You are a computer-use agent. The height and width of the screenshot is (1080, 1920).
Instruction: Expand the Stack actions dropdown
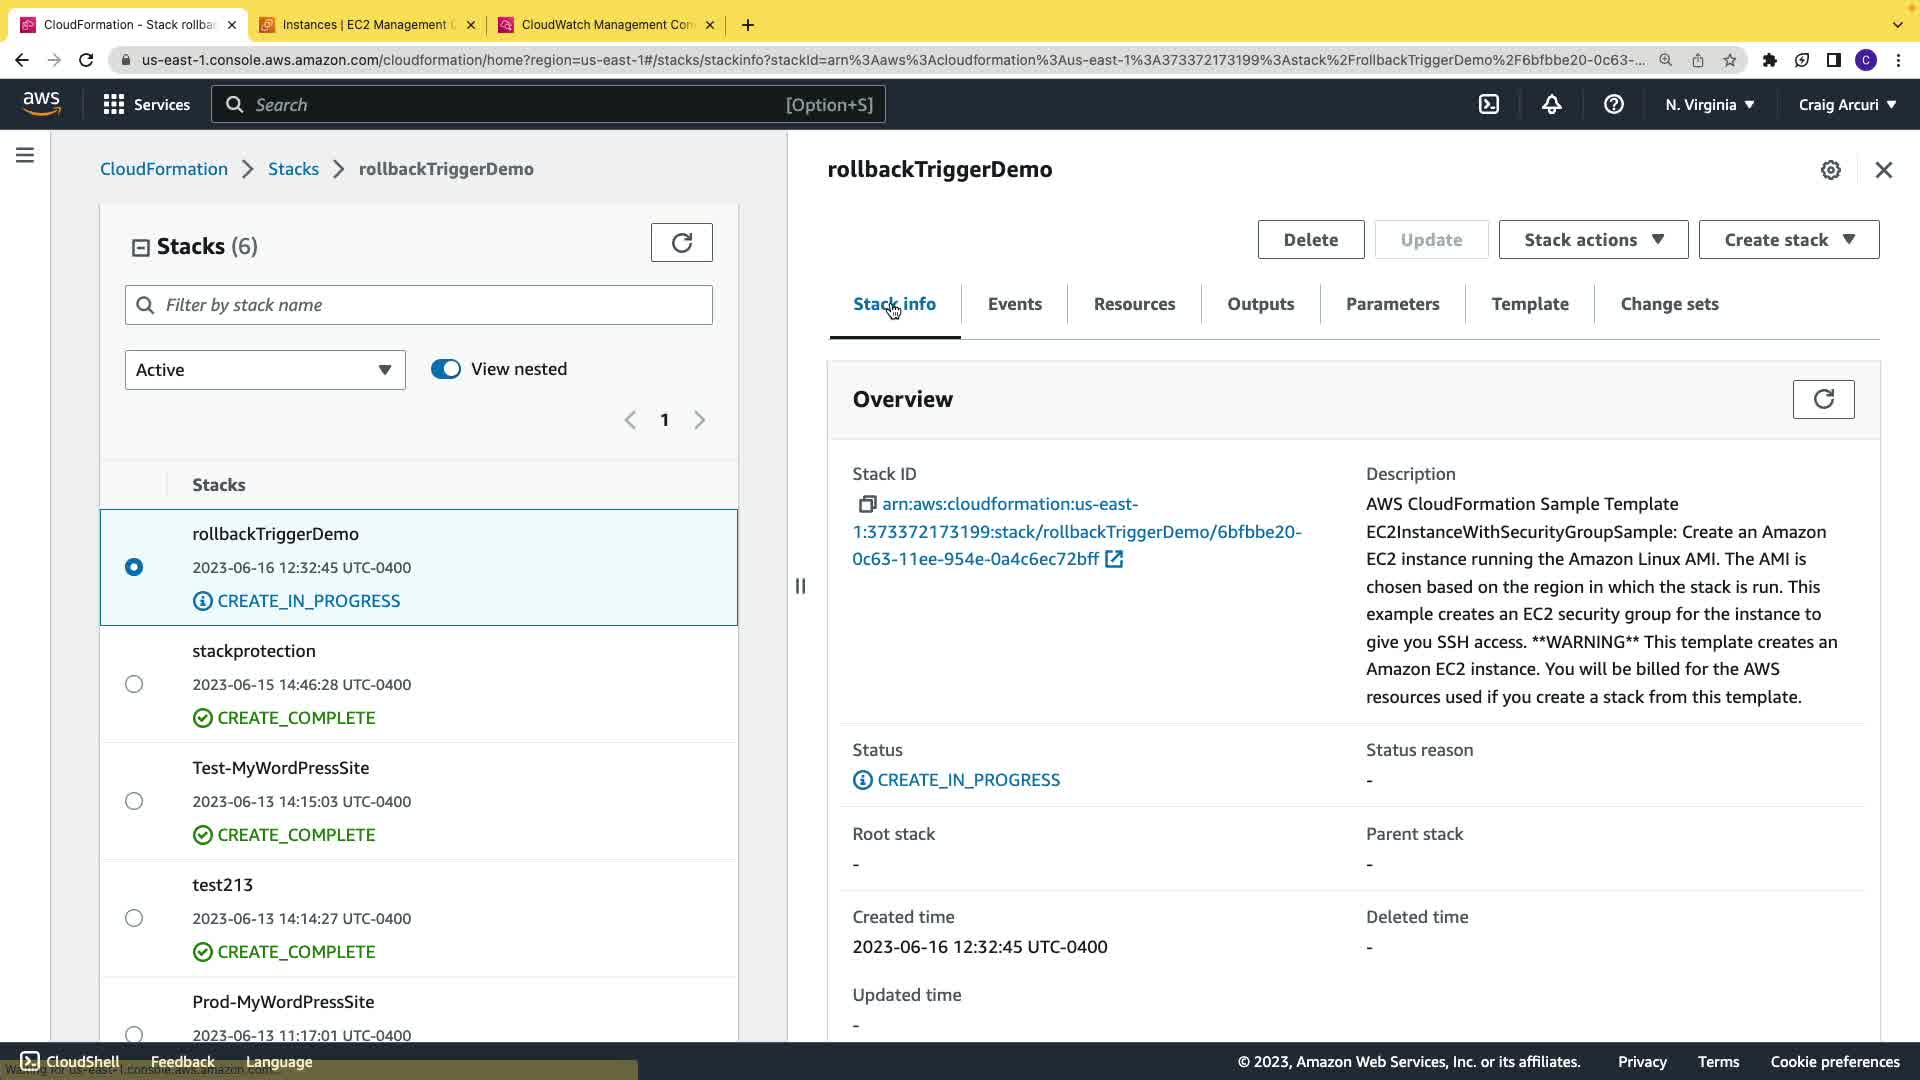pos(1592,240)
